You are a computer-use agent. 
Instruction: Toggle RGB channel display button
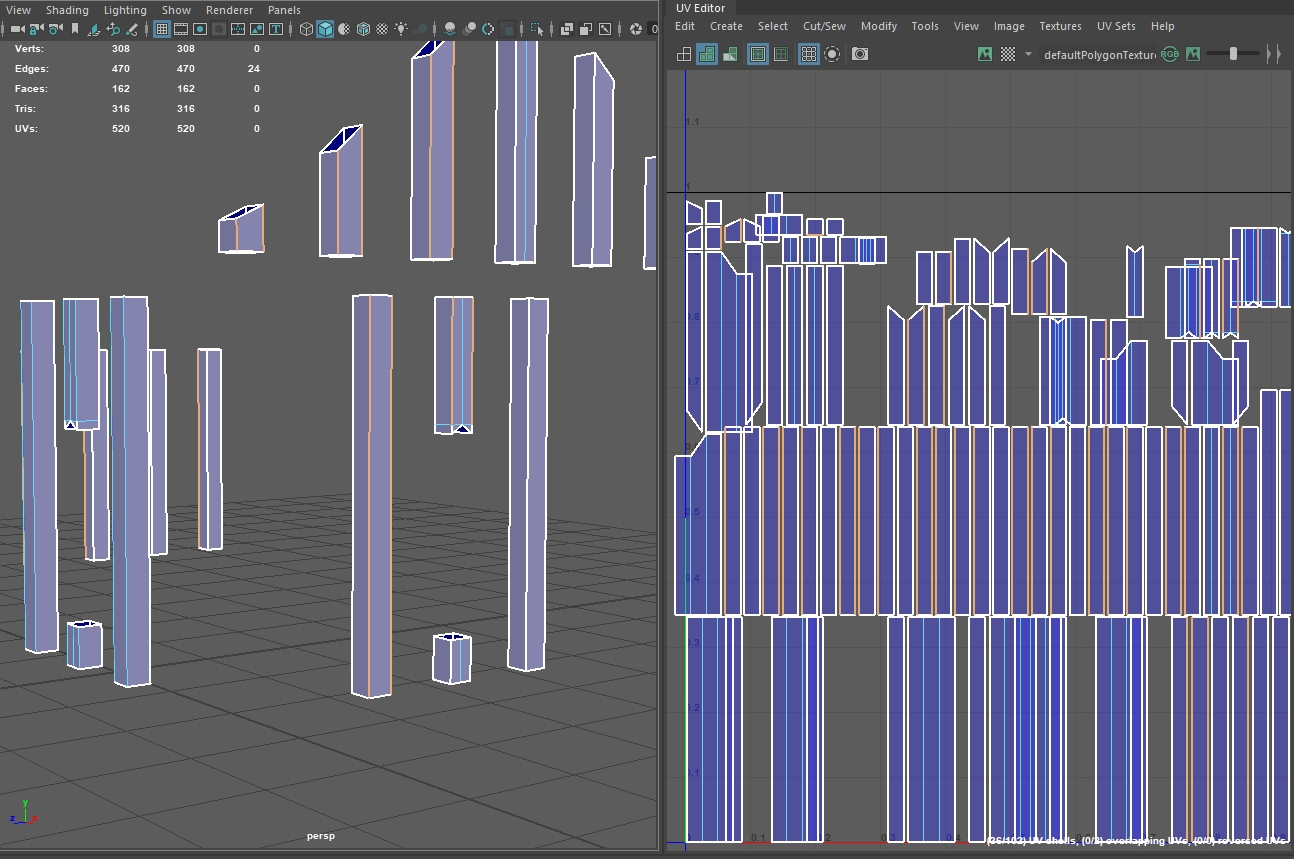[x=1169, y=54]
